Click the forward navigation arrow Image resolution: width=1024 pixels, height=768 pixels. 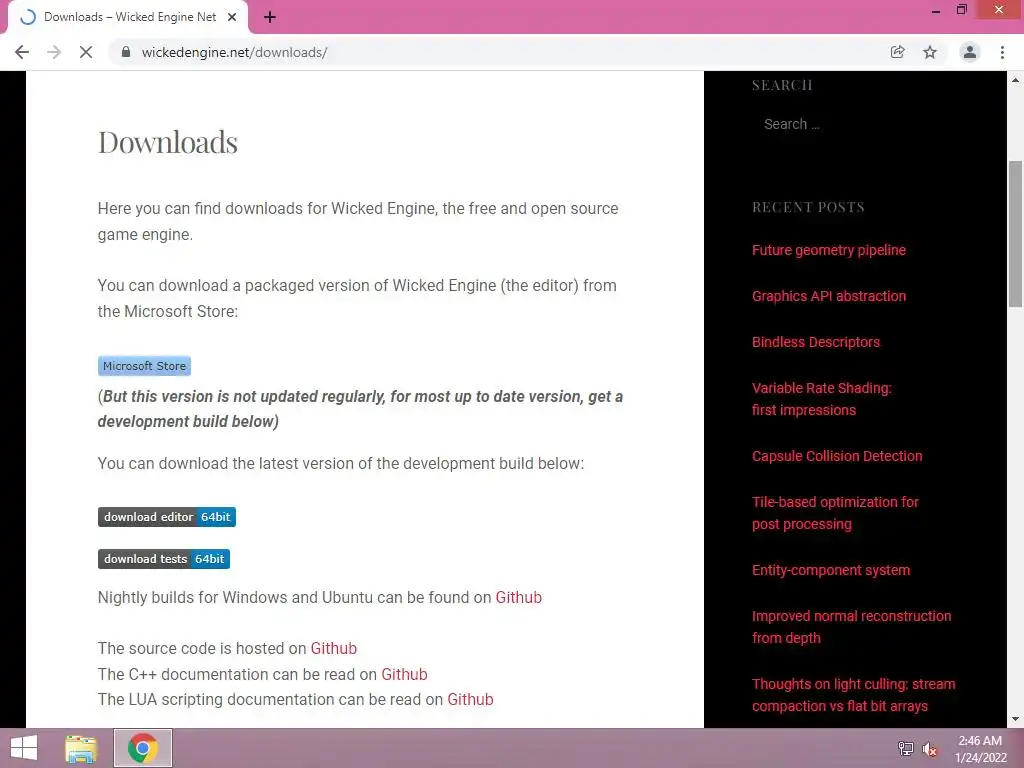pyautogui.click(x=54, y=52)
